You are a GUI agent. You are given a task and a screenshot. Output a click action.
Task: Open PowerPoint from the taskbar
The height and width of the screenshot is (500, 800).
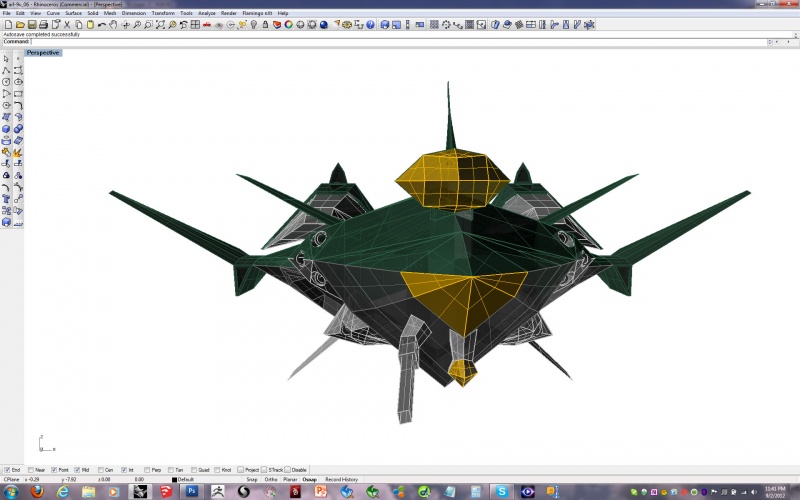pos(320,492)
